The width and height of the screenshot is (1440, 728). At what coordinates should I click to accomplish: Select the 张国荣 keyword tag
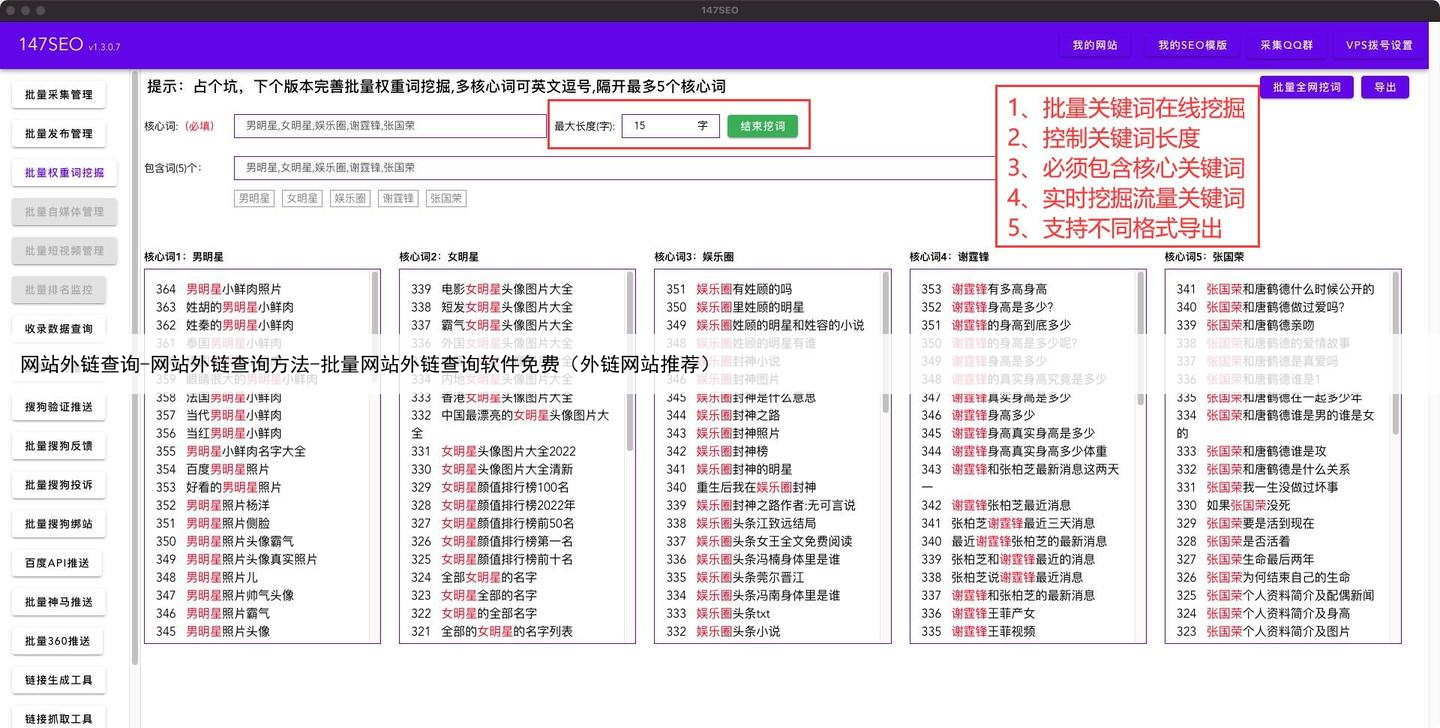point(446,199)
